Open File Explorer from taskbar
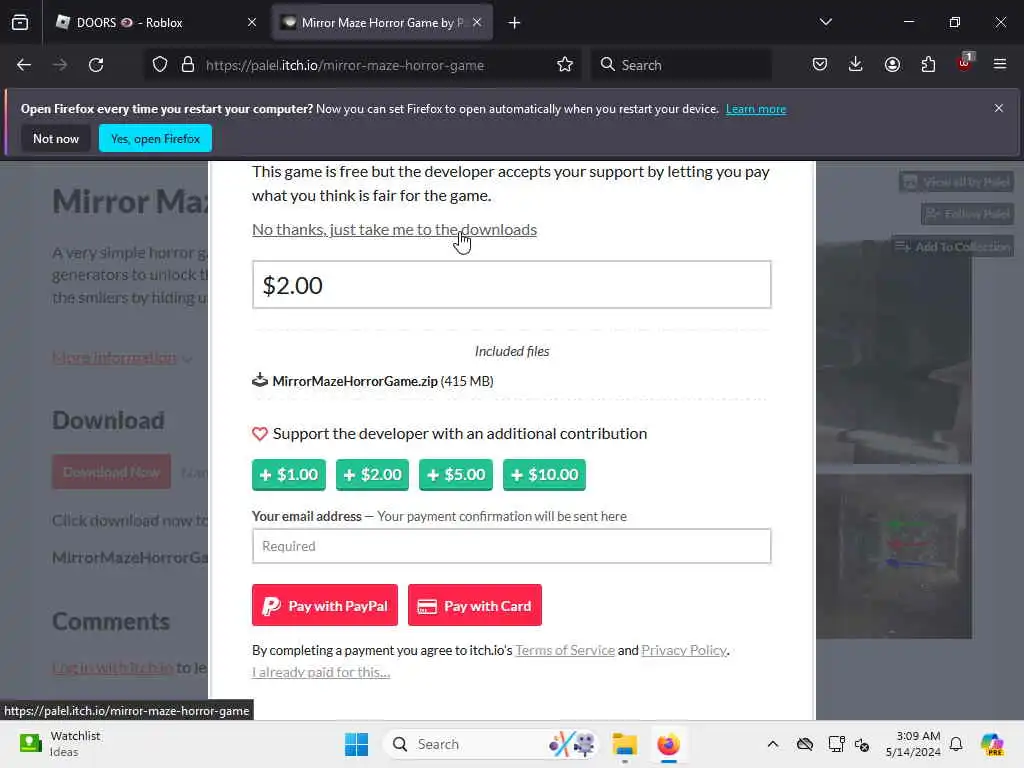The height and width of the screenshot is (768, 1024). click(624, 744)
